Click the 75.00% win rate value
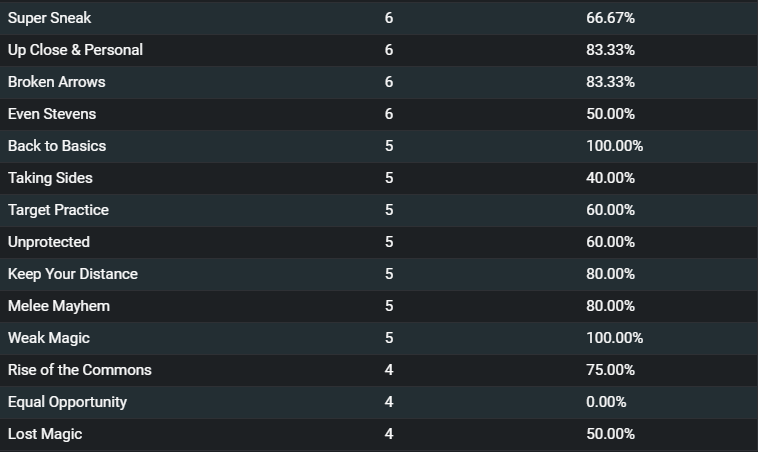 [x=611, y=370]
